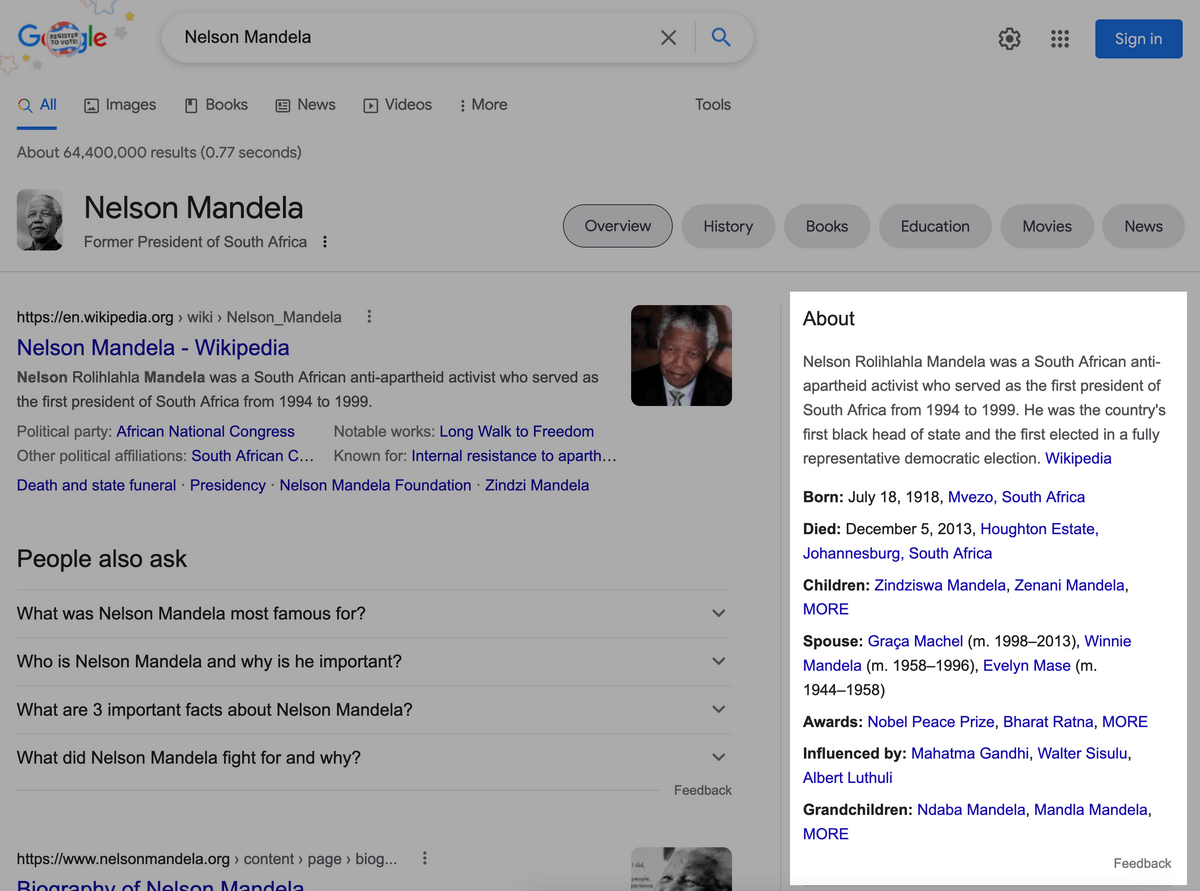Viewport: 1200px width, 891px height.
Task: Open the Nelson Mandela Foundation sublink
Action: pyautogui.click(x=375, y=485)
